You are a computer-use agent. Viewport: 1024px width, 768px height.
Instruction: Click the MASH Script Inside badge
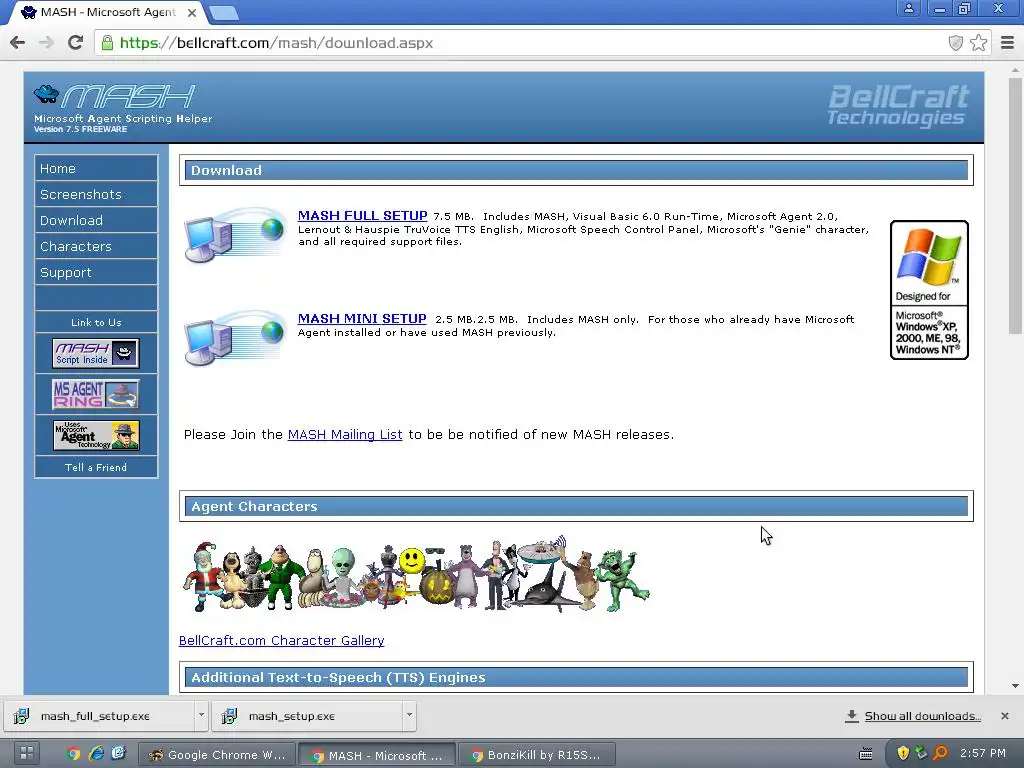click(96, 353)
